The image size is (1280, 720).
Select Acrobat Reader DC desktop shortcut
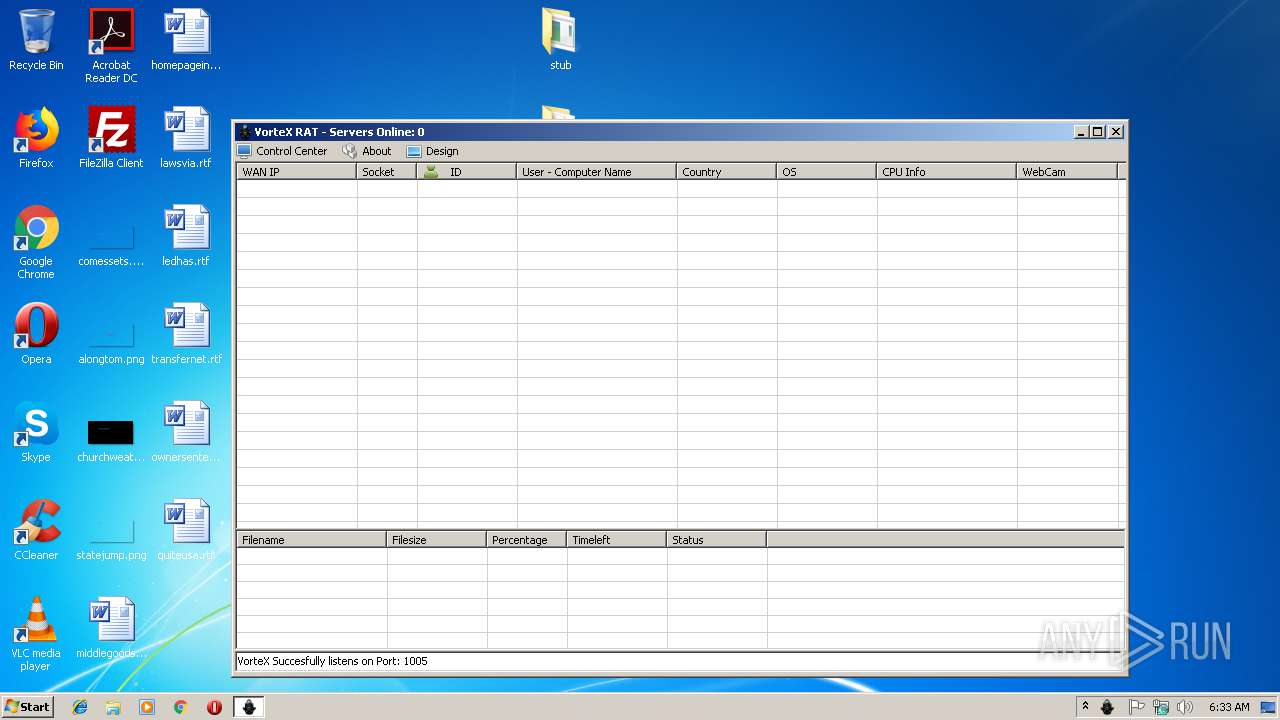[111, 46]
